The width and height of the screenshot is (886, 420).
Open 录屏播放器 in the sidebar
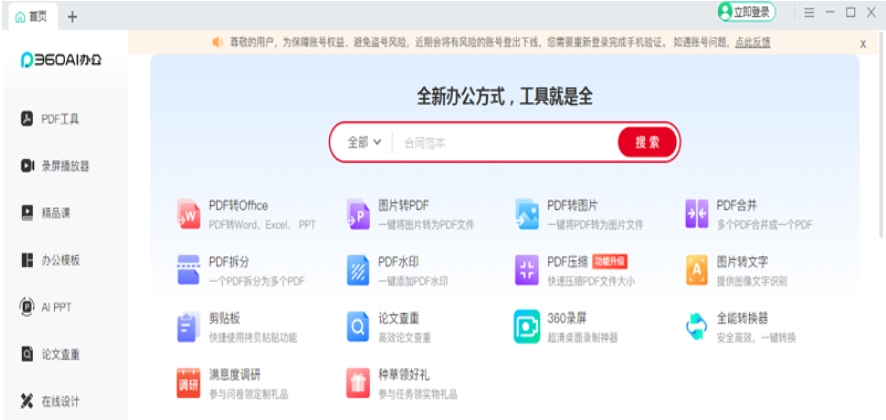click(55, 166)
